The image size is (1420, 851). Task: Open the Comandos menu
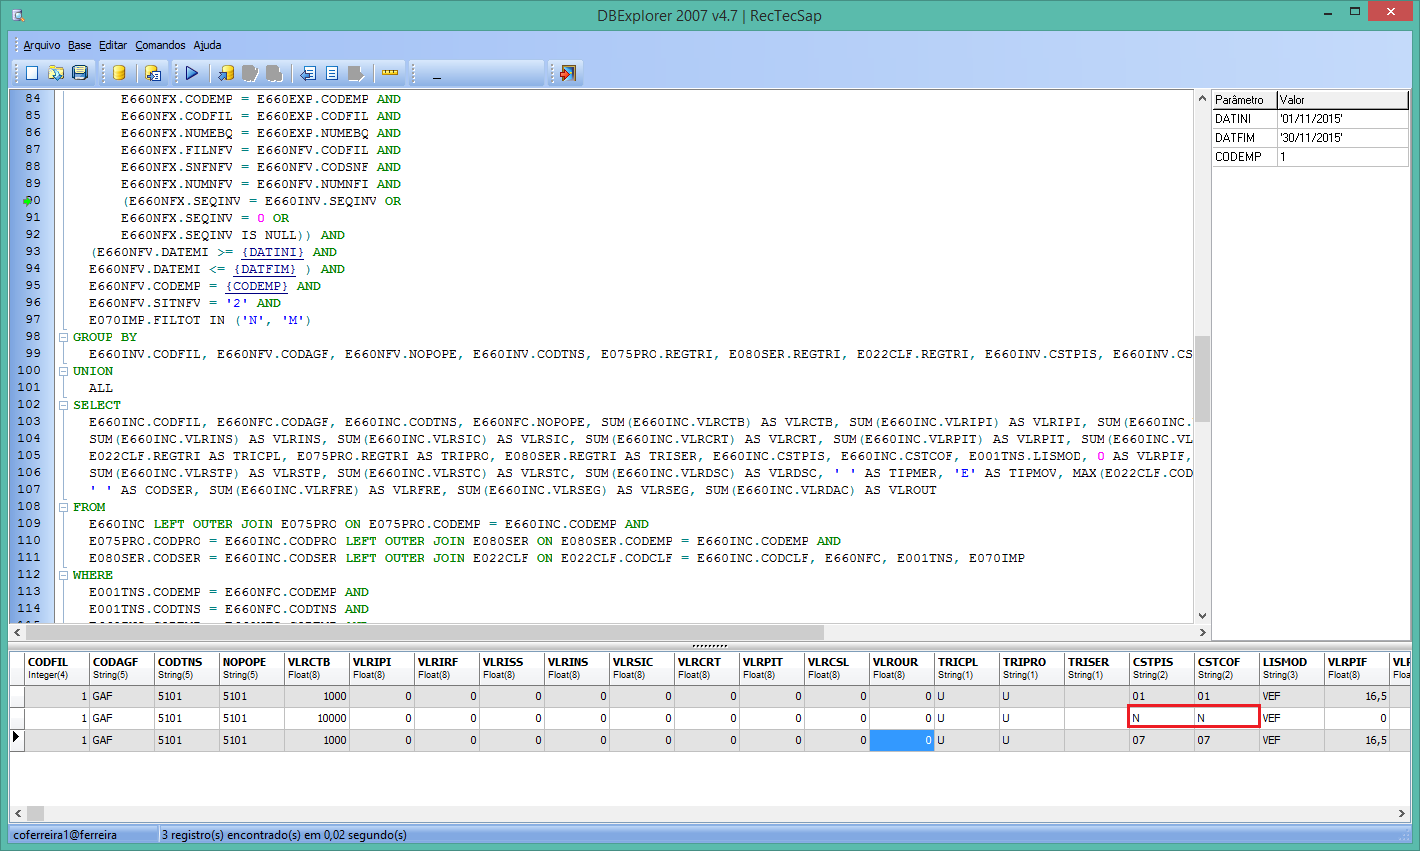[161, 45]
